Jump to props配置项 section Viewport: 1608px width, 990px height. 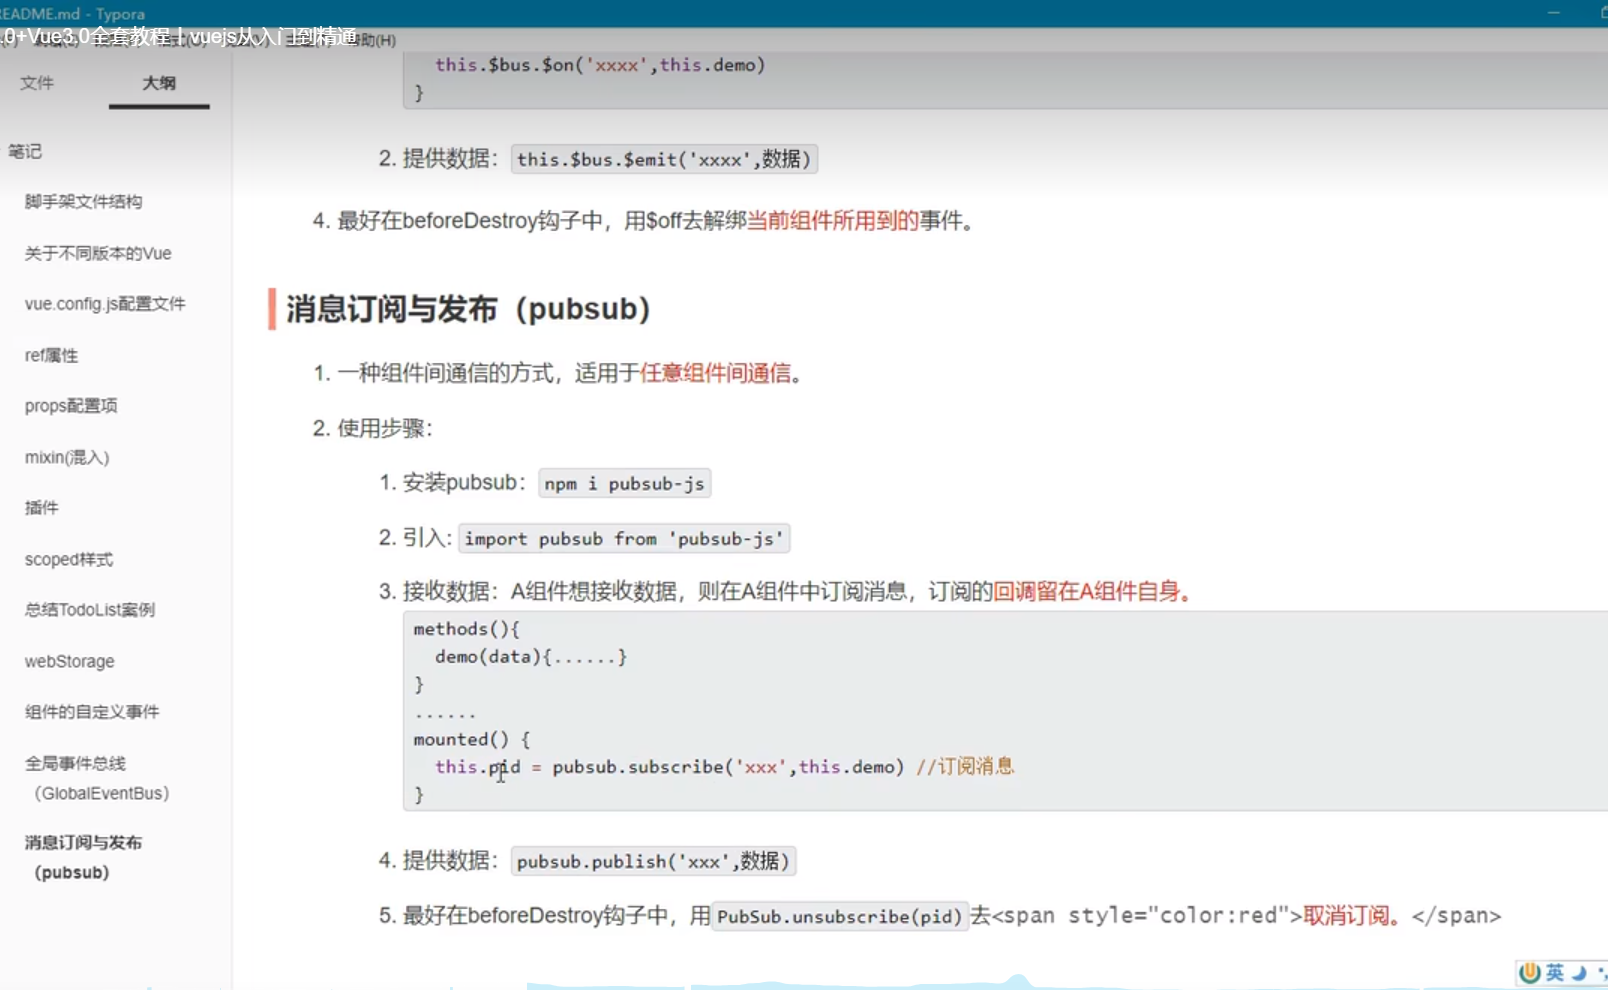point(71,405)
